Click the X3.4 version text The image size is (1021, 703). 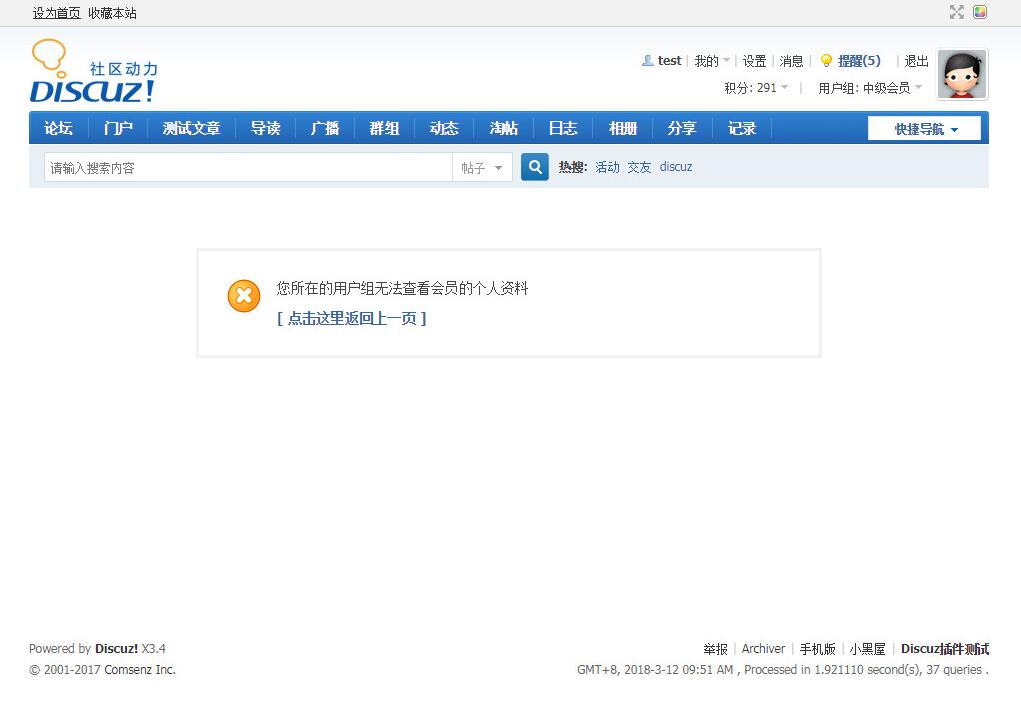(154, 648)
